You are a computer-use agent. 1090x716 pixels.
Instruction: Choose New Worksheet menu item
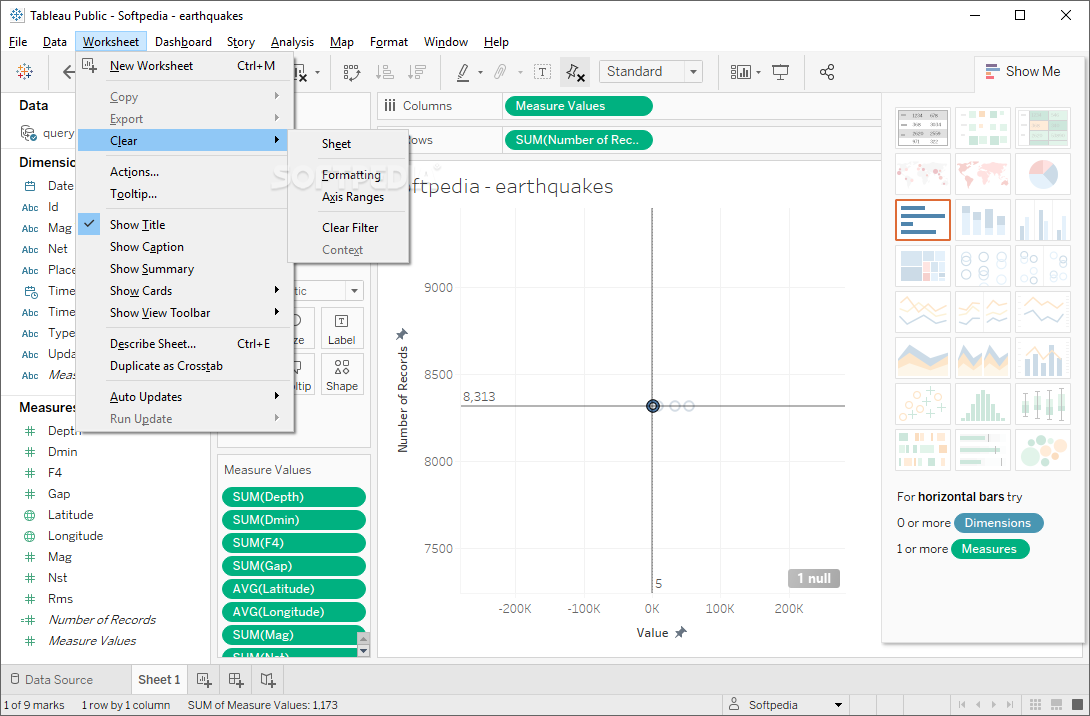[x=183, y=65]
